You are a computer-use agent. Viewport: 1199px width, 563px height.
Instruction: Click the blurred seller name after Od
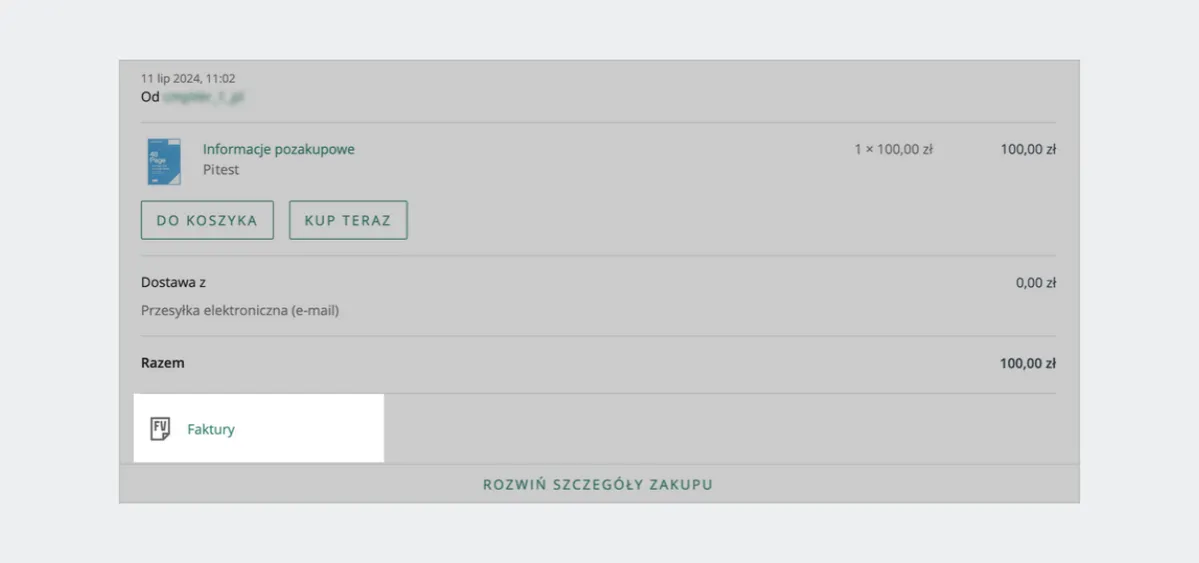point(204,97)
